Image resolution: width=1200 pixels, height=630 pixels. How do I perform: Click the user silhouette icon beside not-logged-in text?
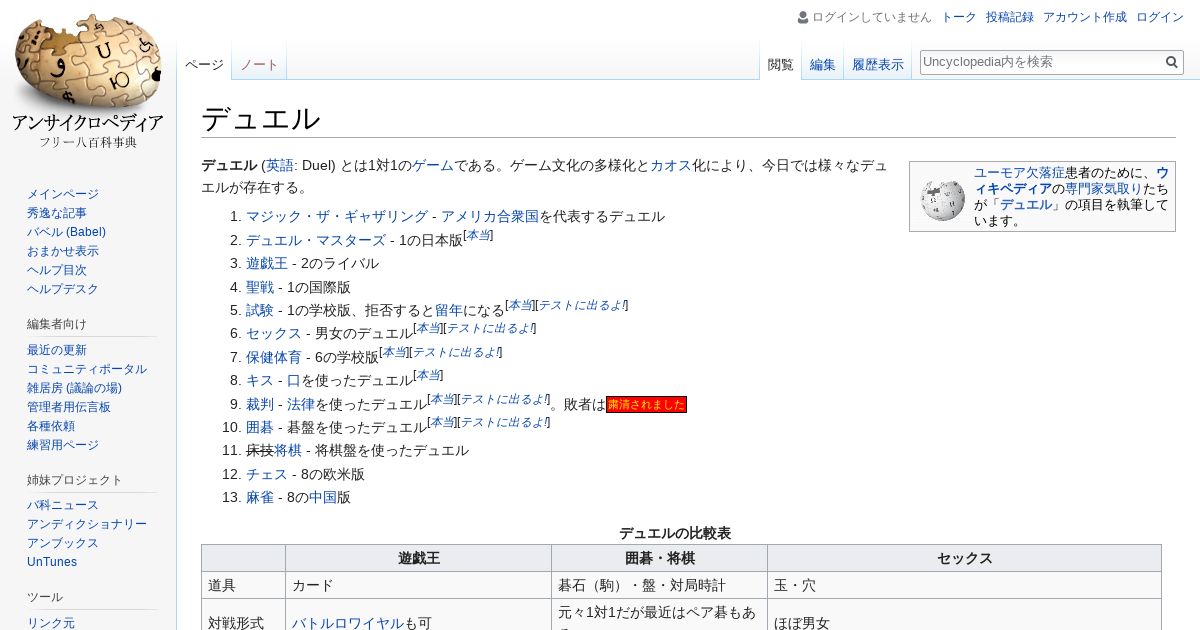(x=803, y=17)
